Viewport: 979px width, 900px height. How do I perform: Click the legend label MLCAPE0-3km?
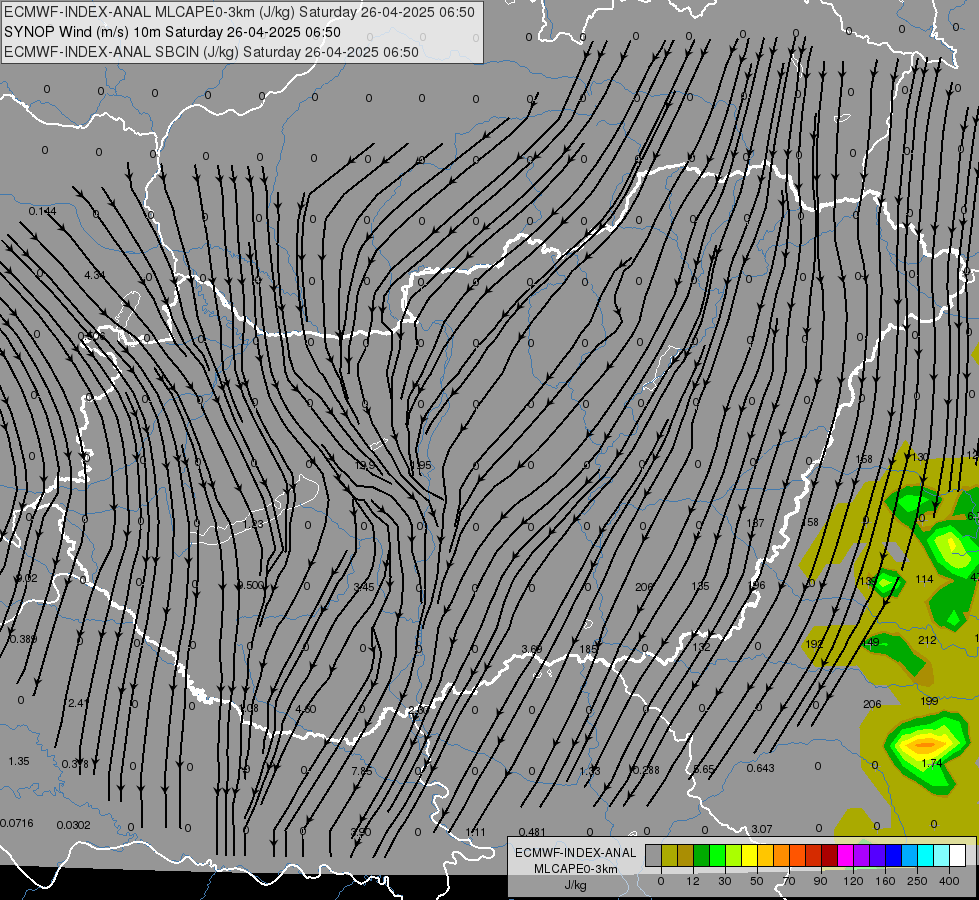pyautogui.click(x=575, y=869)
